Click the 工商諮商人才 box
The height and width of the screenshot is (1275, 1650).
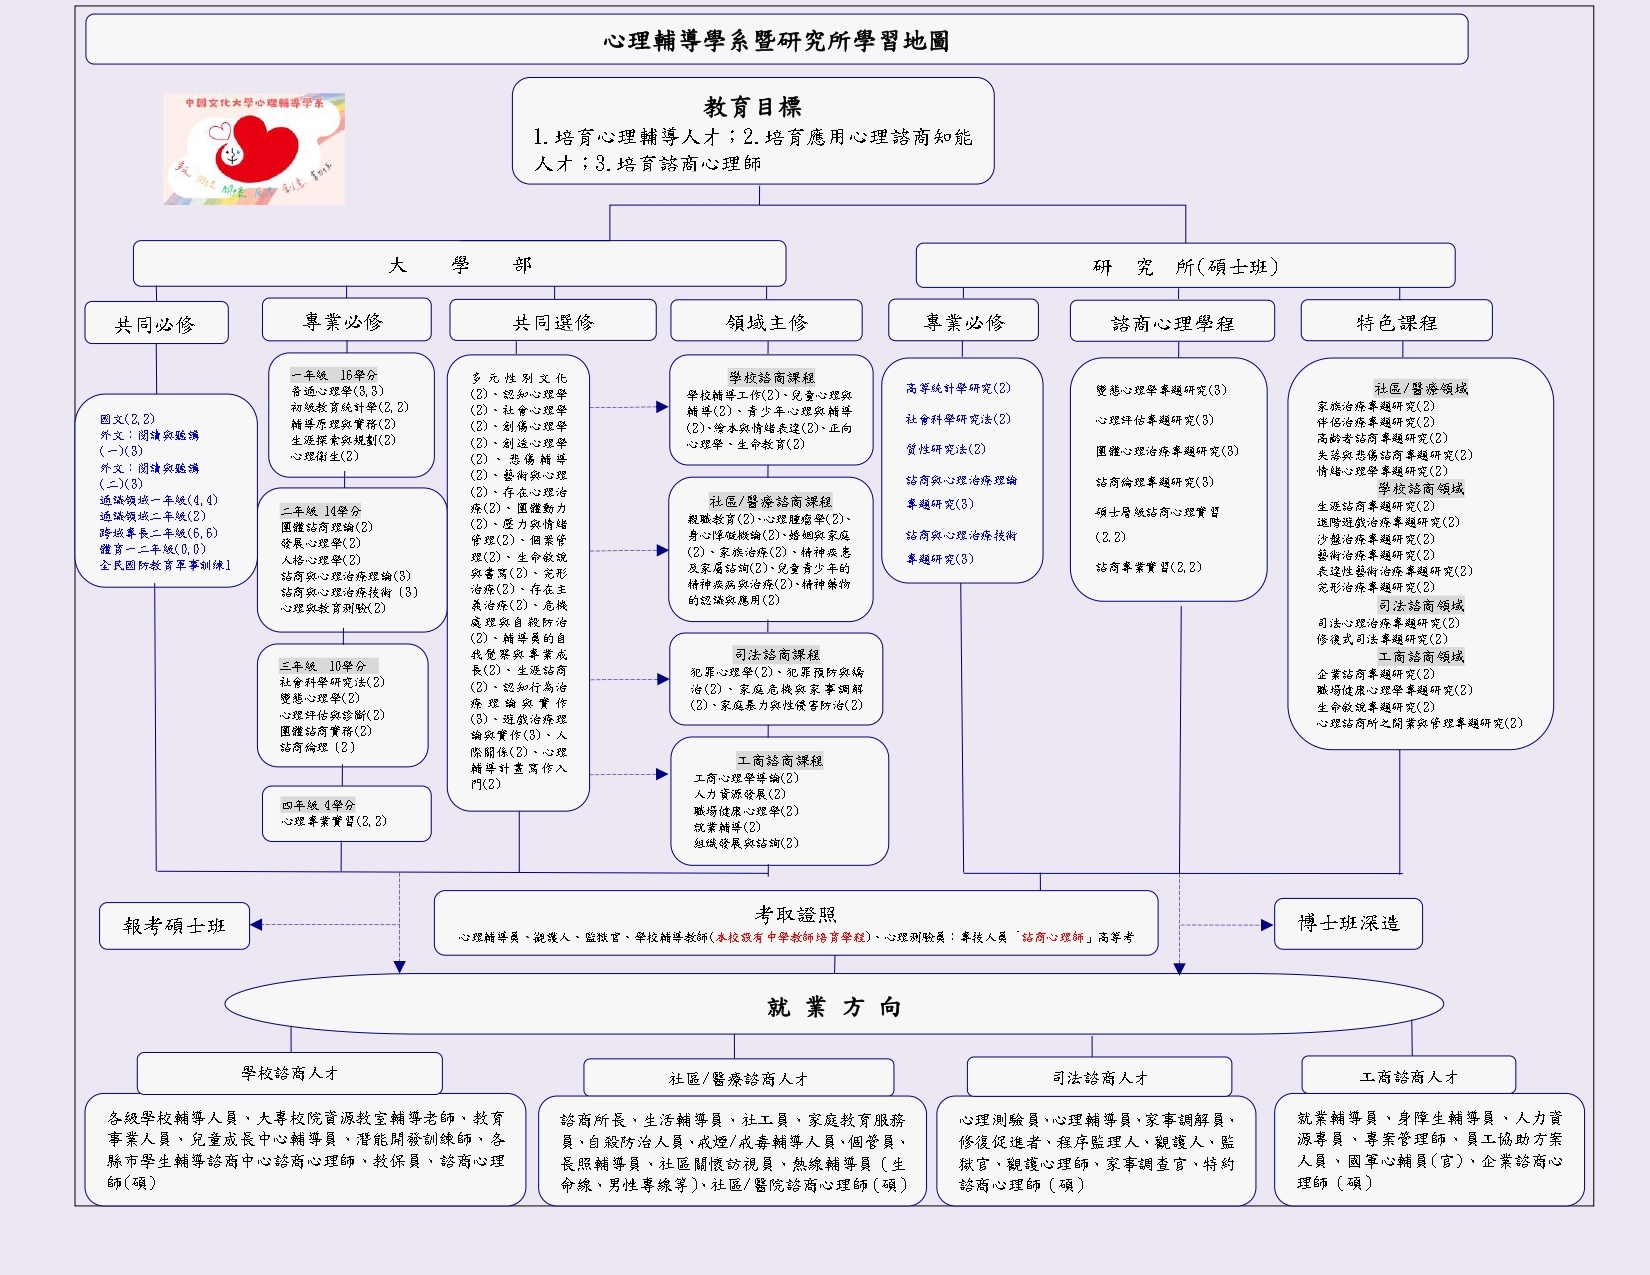click(1408, 1076)
